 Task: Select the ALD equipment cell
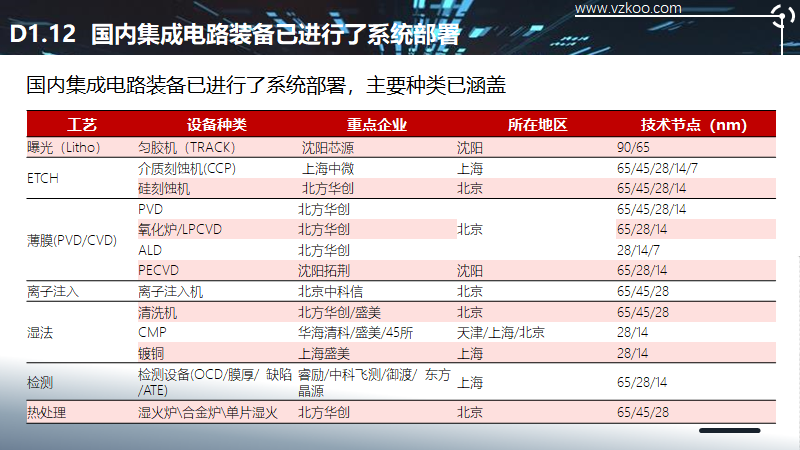(150, 251)
